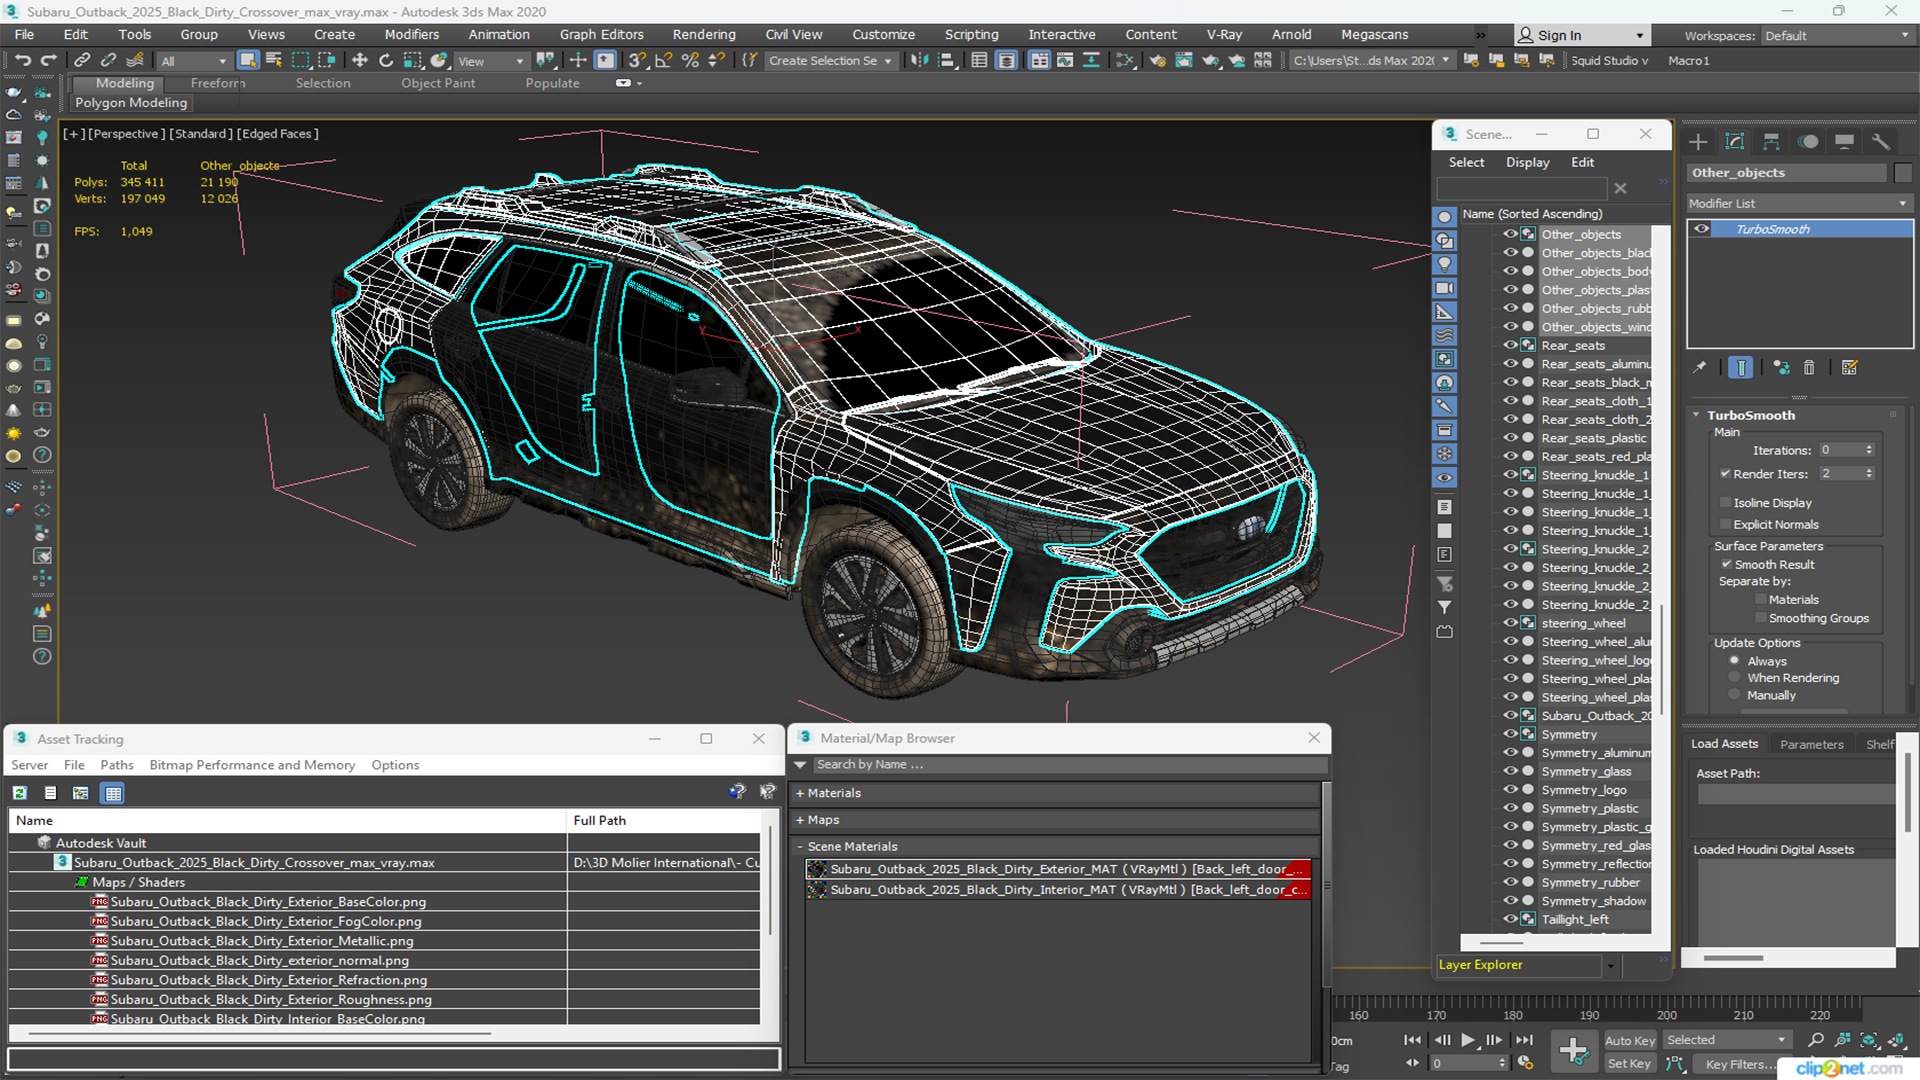Open the Modifier List dropdown

point(1799,203)
